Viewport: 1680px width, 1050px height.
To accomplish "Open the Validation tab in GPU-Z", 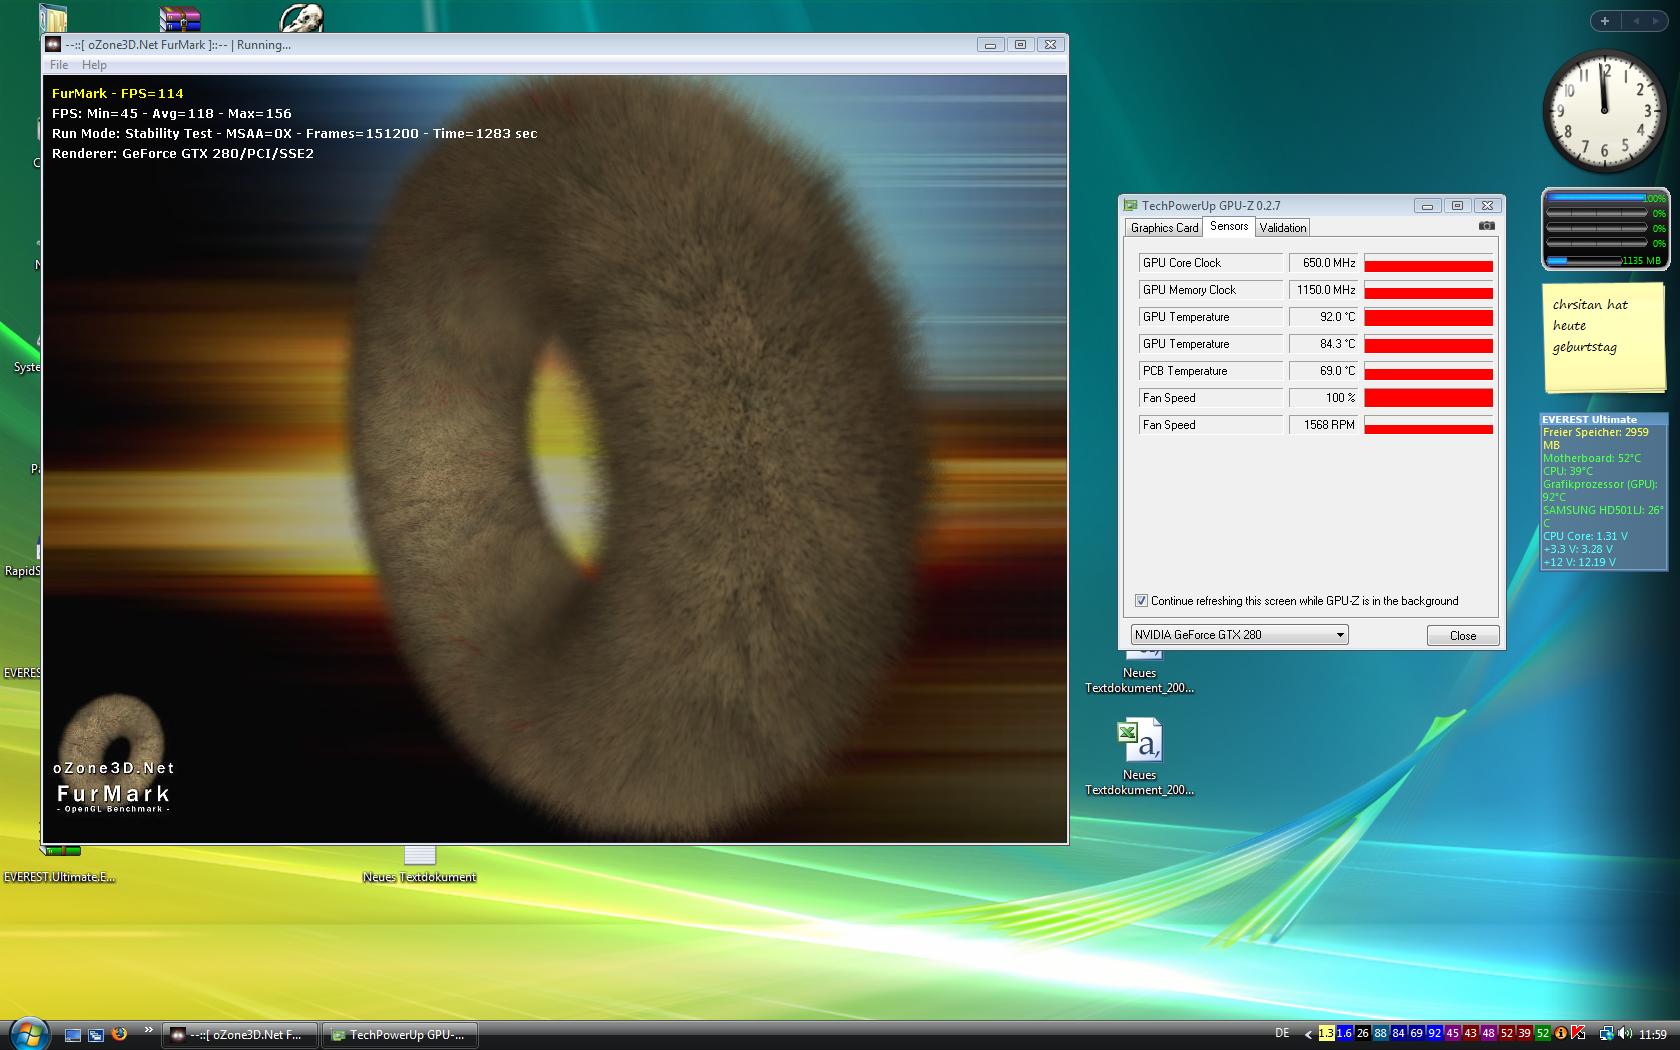I will [x=1282, y=228].
